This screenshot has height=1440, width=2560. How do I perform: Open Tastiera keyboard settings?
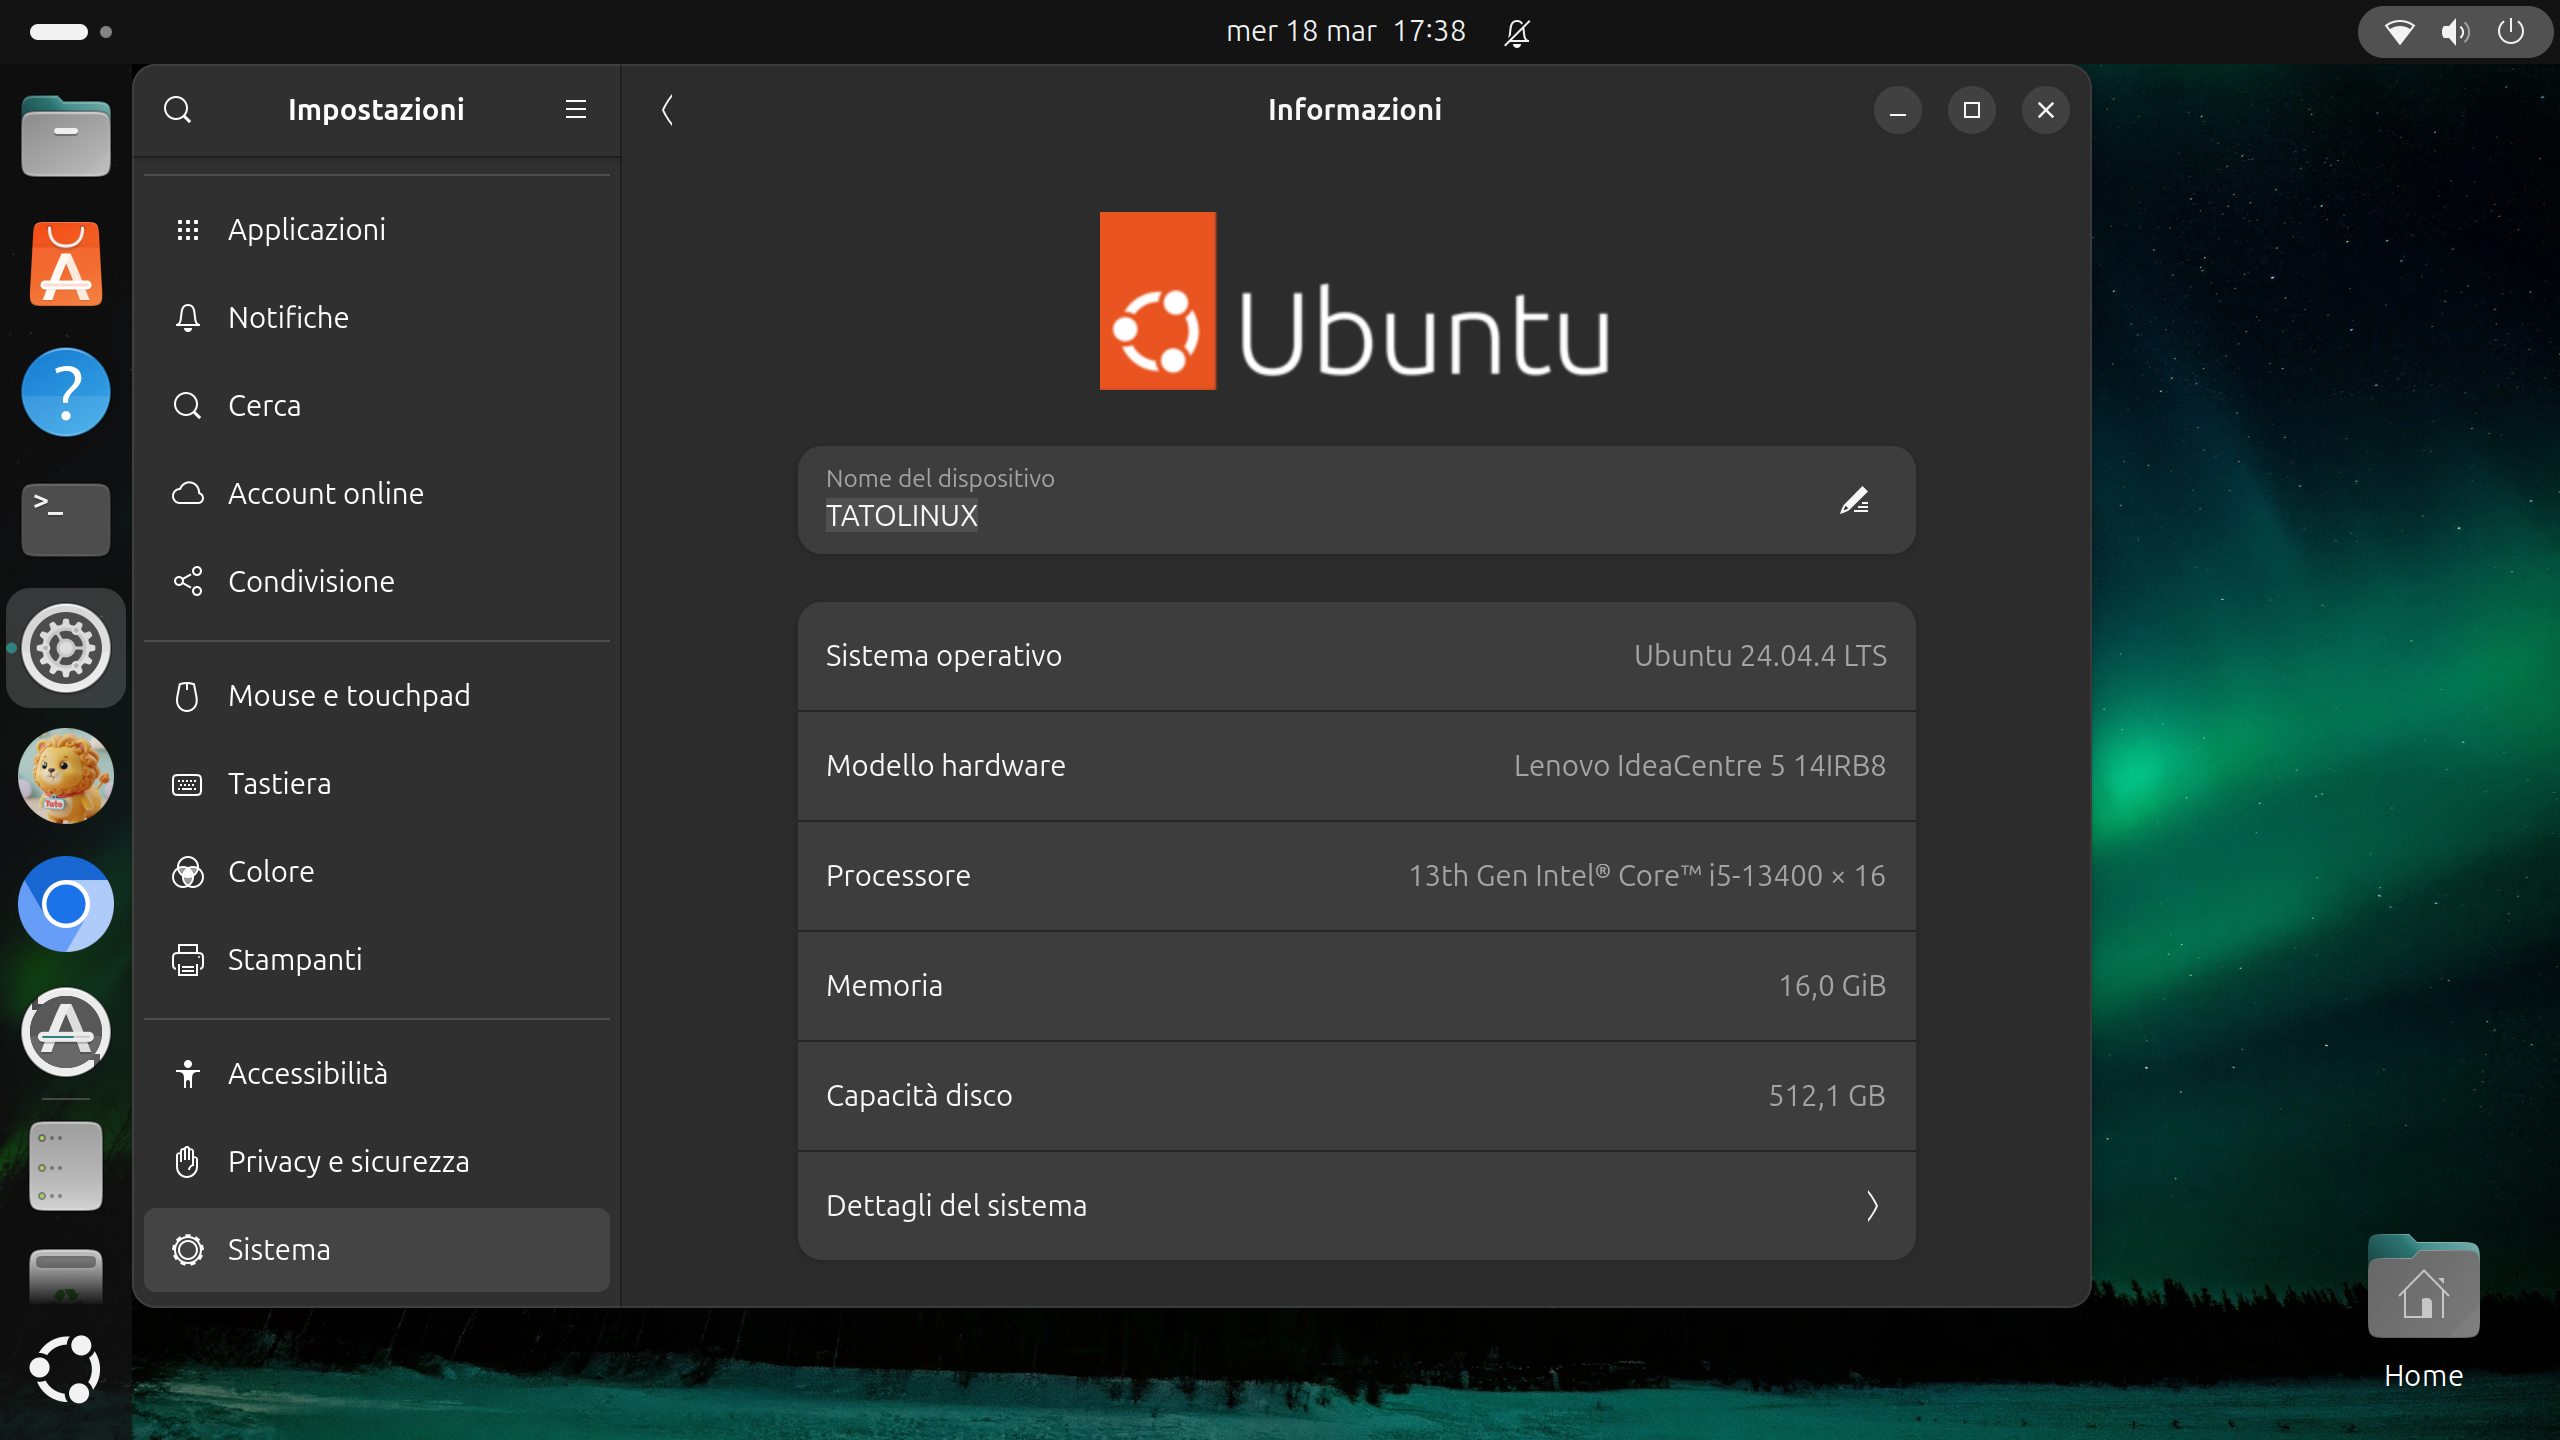pos(279,783)
